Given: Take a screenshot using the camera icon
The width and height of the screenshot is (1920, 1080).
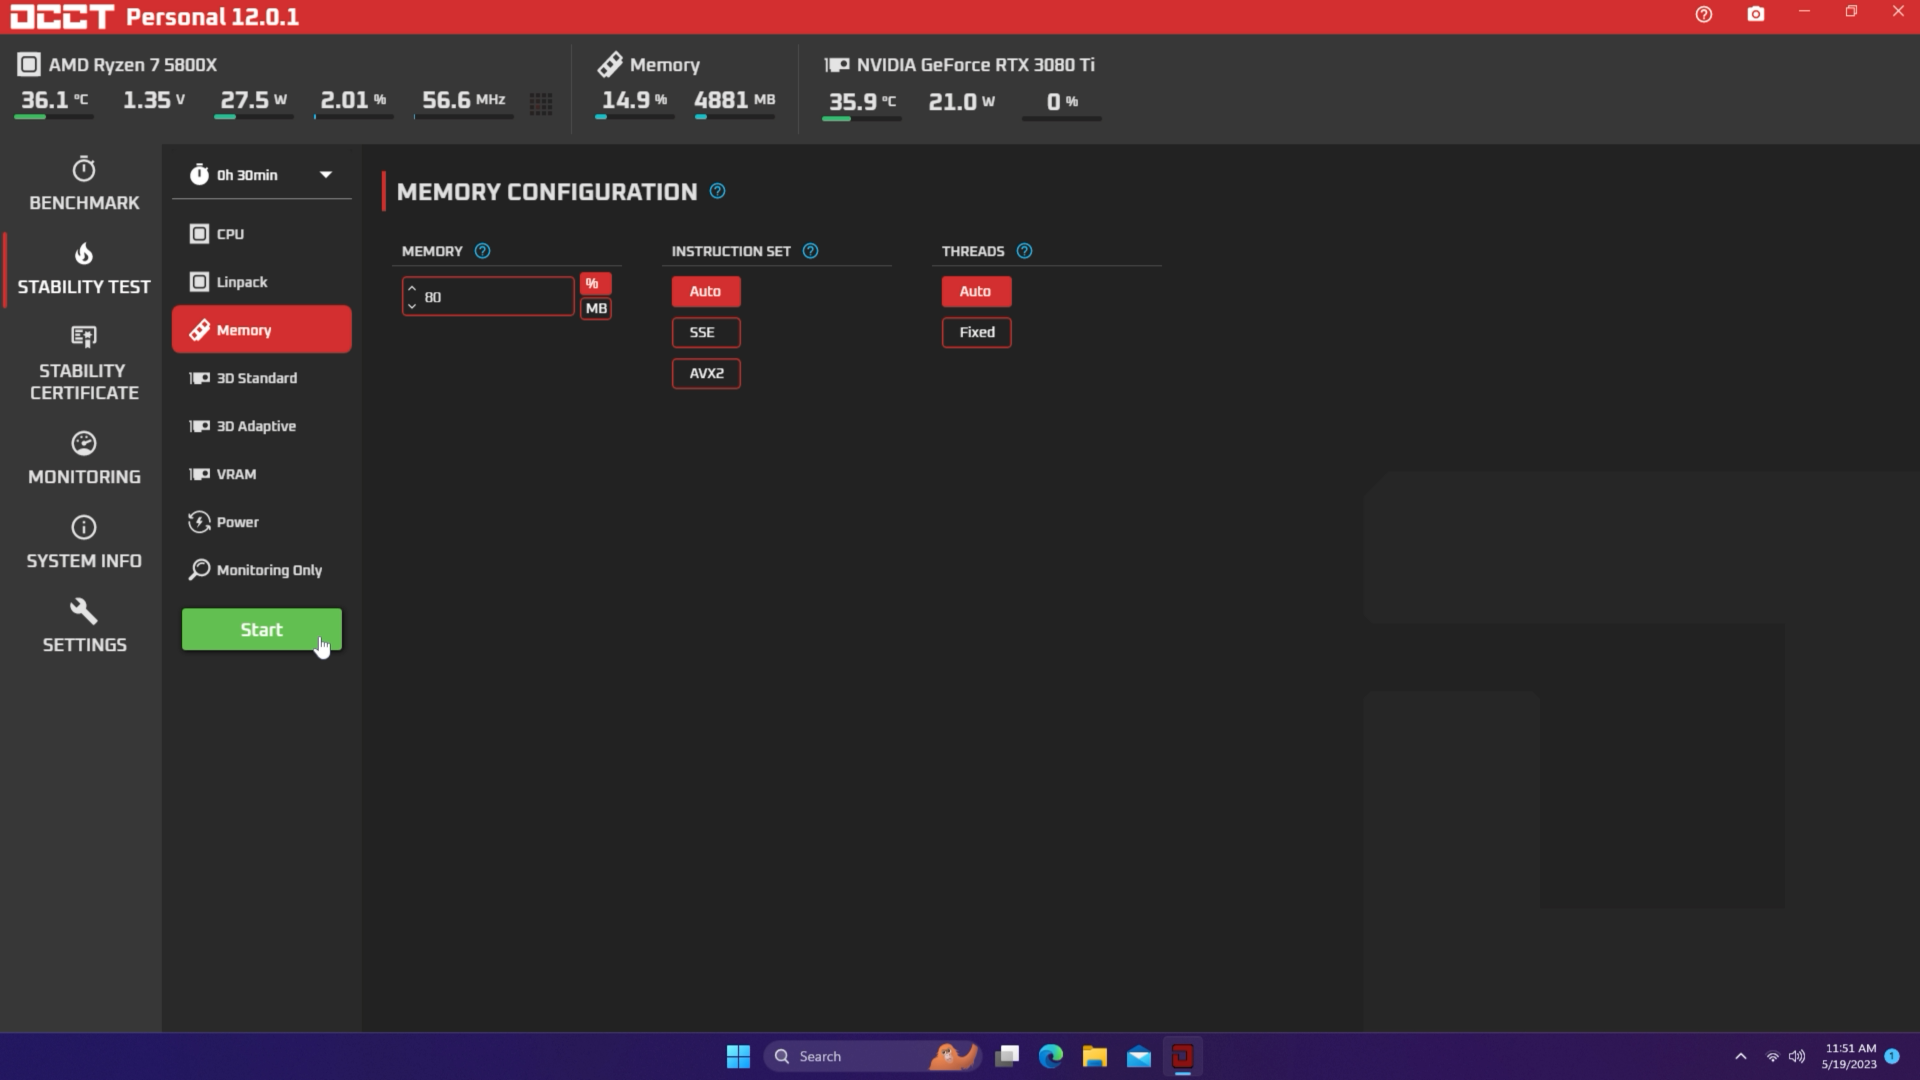Looking at the screenshot, I should (x=1755, y=15).
